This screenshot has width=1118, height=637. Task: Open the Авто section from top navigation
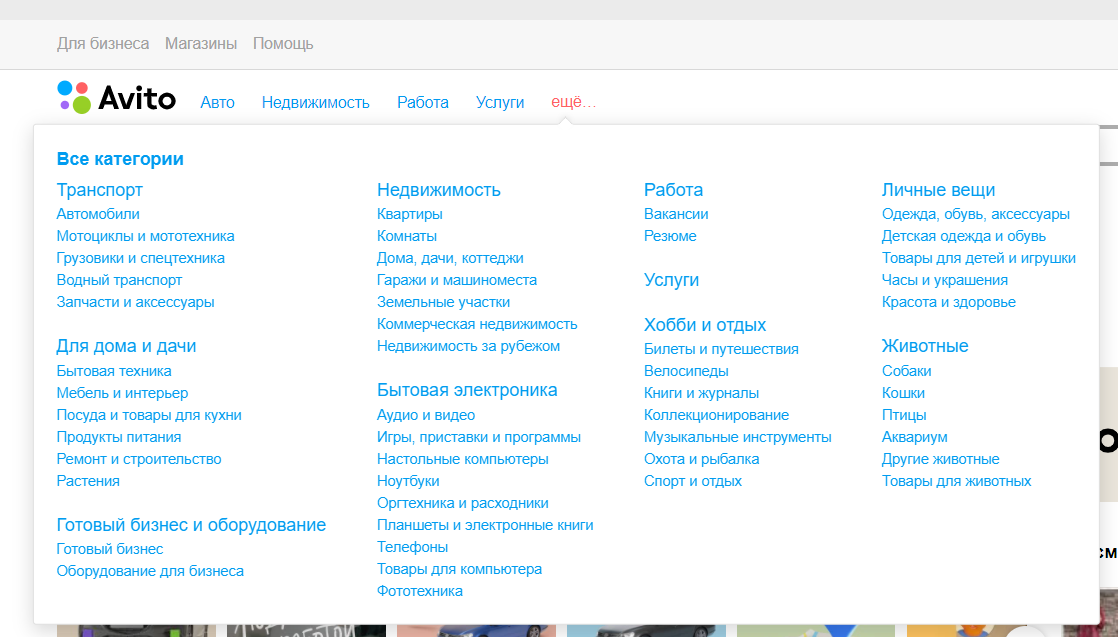(x=218, y=102)
